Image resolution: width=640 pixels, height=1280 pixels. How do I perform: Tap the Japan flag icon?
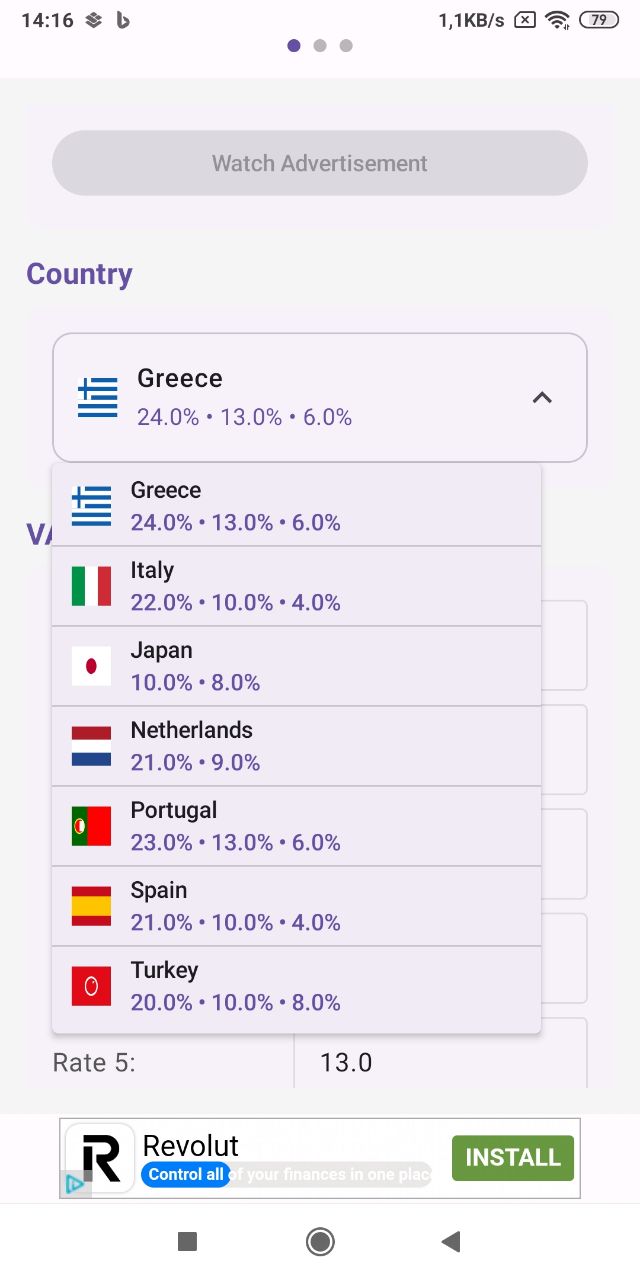tap(91, 666)
